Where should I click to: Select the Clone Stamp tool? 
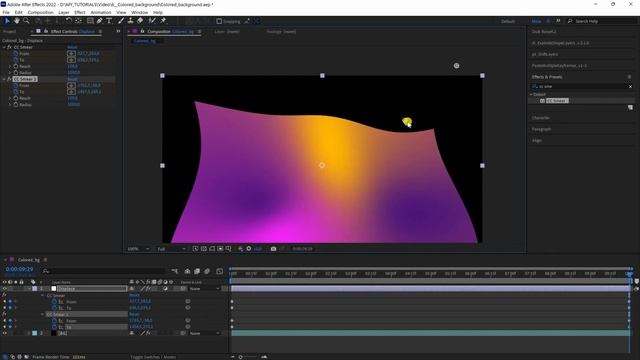pyautogui.click(x=131, y=21)
